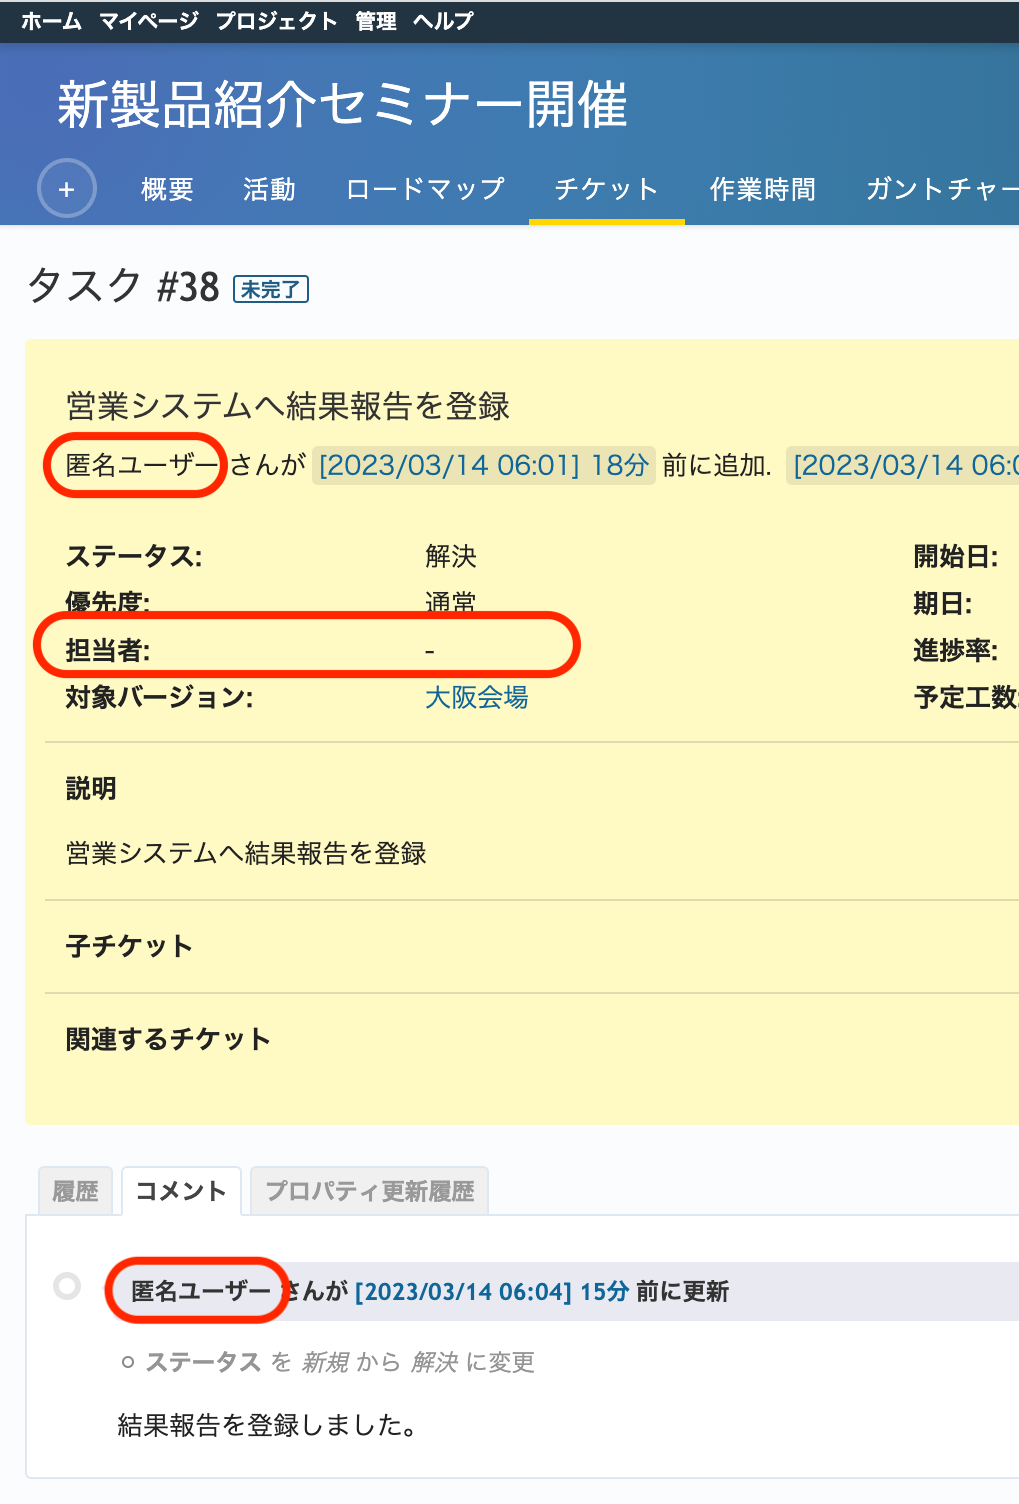This screenshot has width=1019, height=1504.
Task: Click the gray avatar circle beside the comment
Action: (x=67, y=1285)
